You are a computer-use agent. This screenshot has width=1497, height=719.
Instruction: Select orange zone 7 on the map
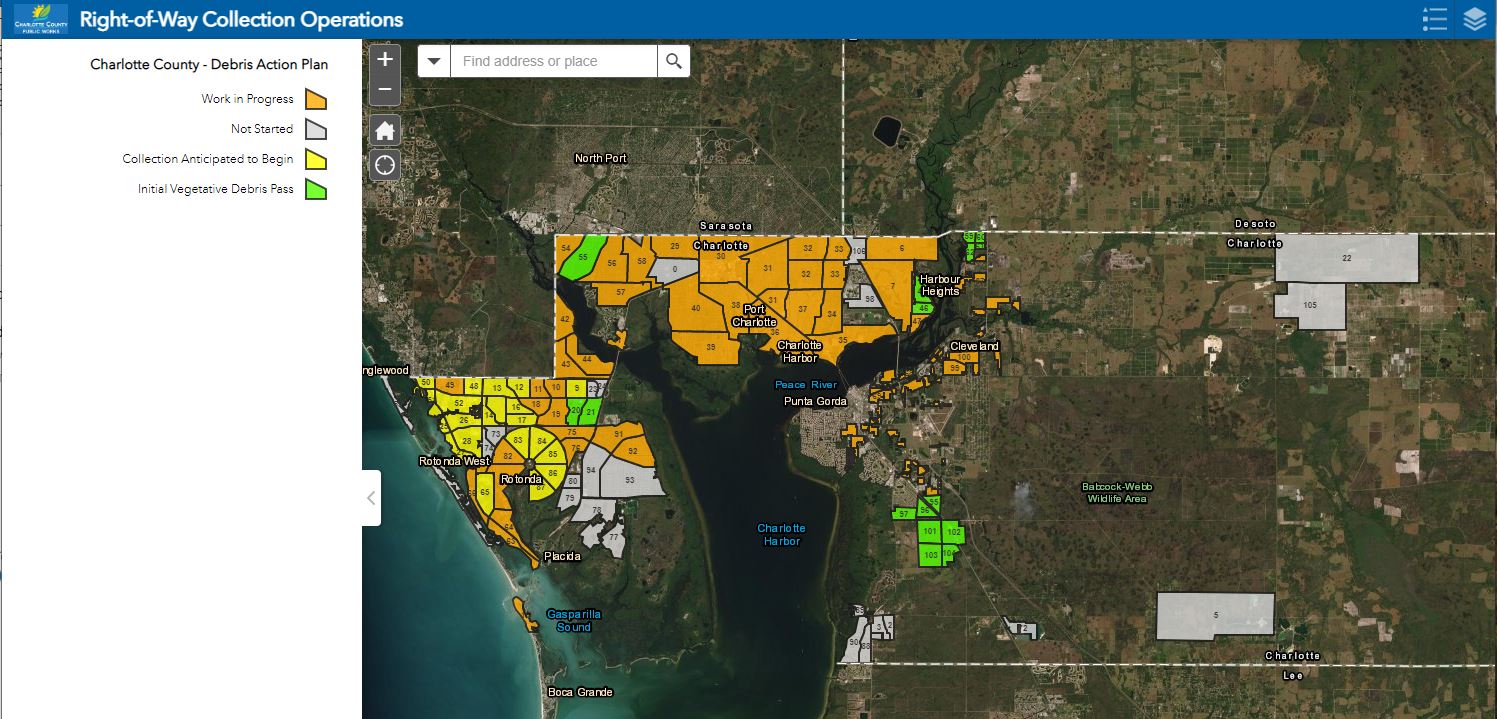click(x=892, y=286)
